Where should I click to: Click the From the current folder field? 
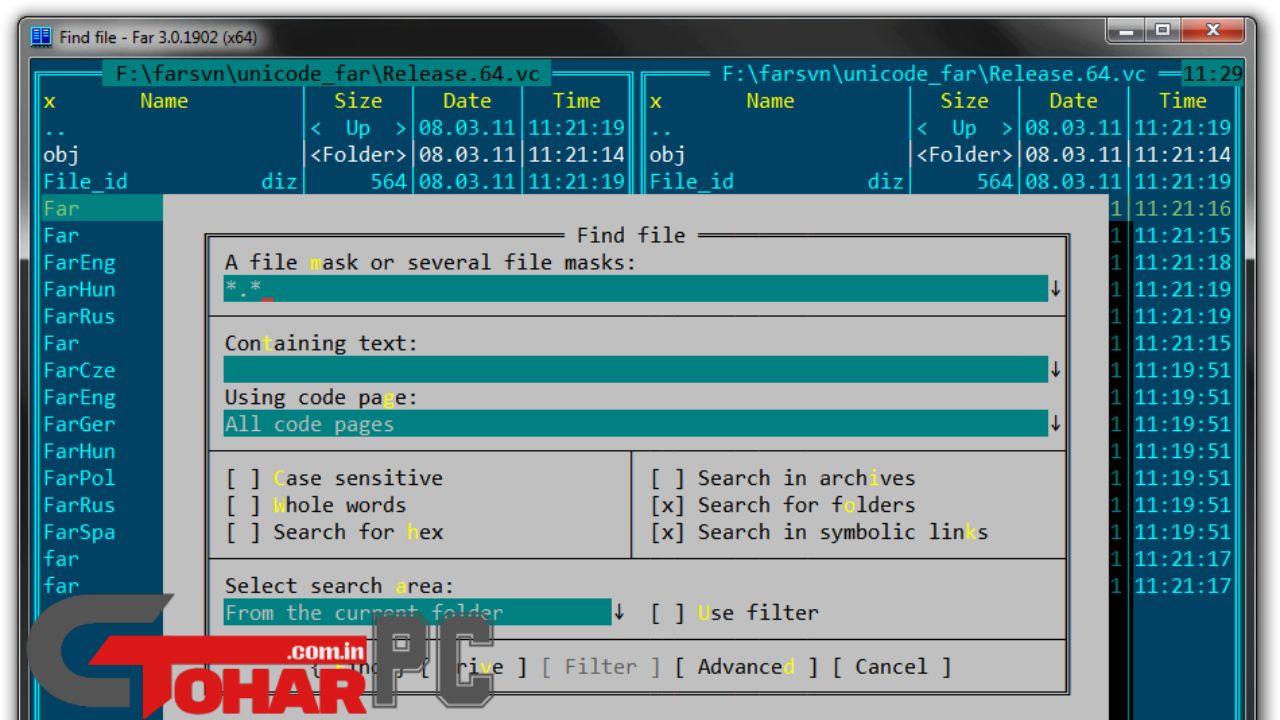(417, 613)
